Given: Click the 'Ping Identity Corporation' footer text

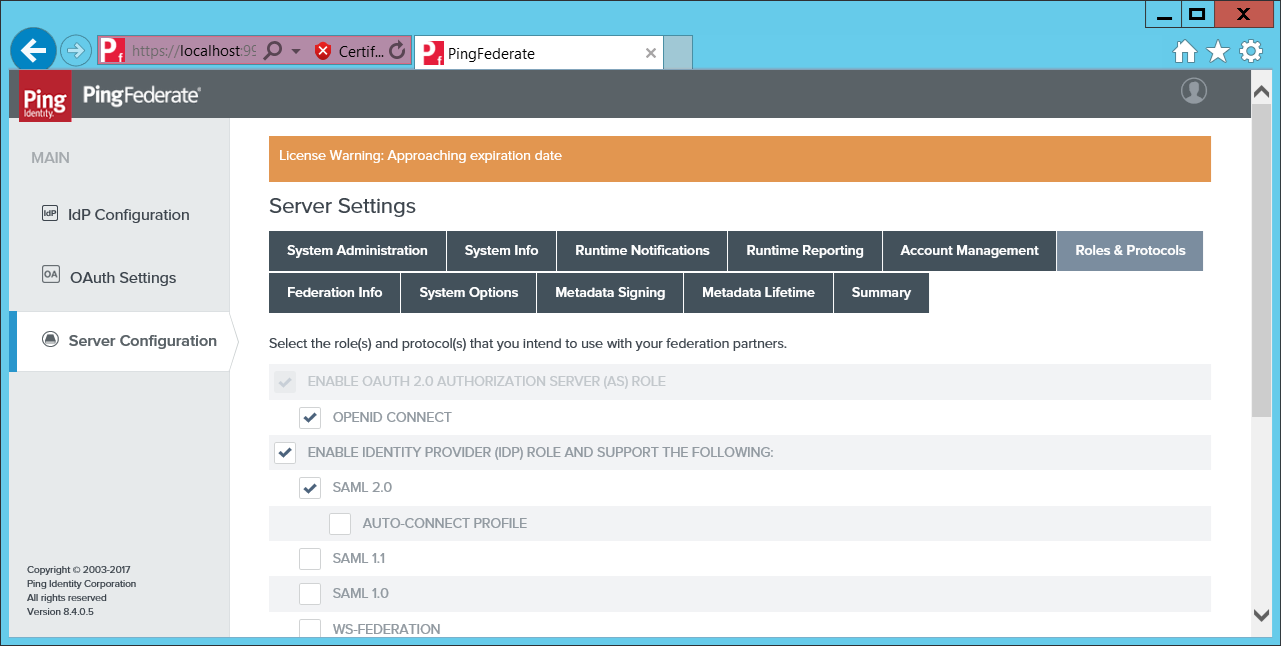Looking at the screenshot, I should click(x=82, y=584).
